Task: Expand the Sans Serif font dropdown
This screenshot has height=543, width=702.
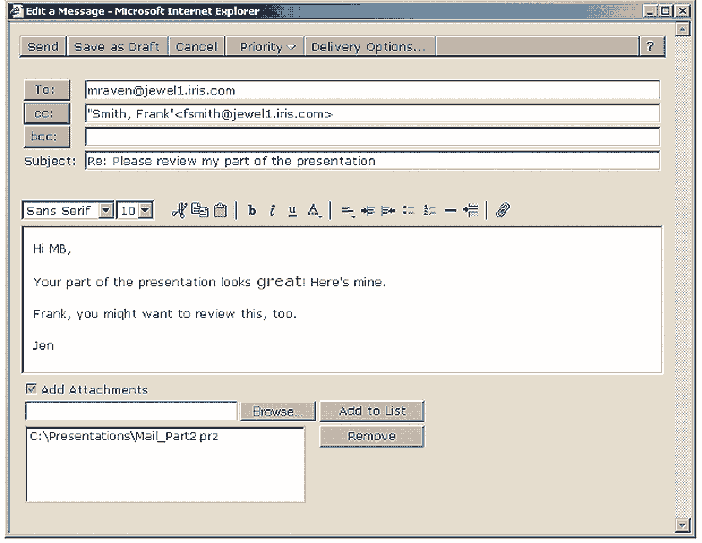Action: [x=106, y=211]
